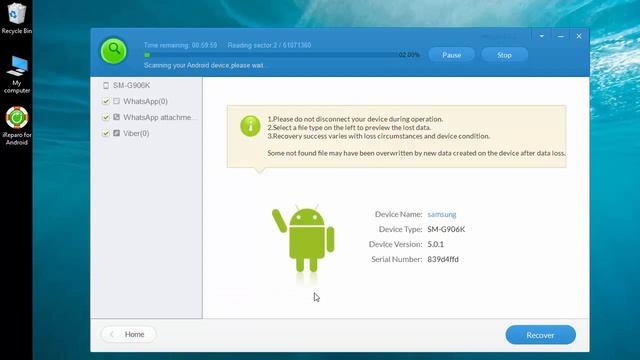
Task: Click the green magnifier scan icon
Action: [x=113, y=51]
